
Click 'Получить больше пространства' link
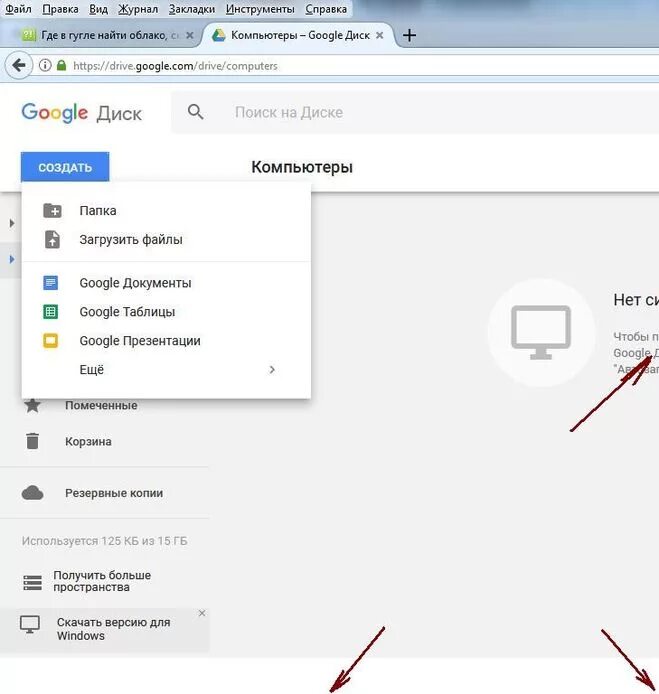pos(102,581)
